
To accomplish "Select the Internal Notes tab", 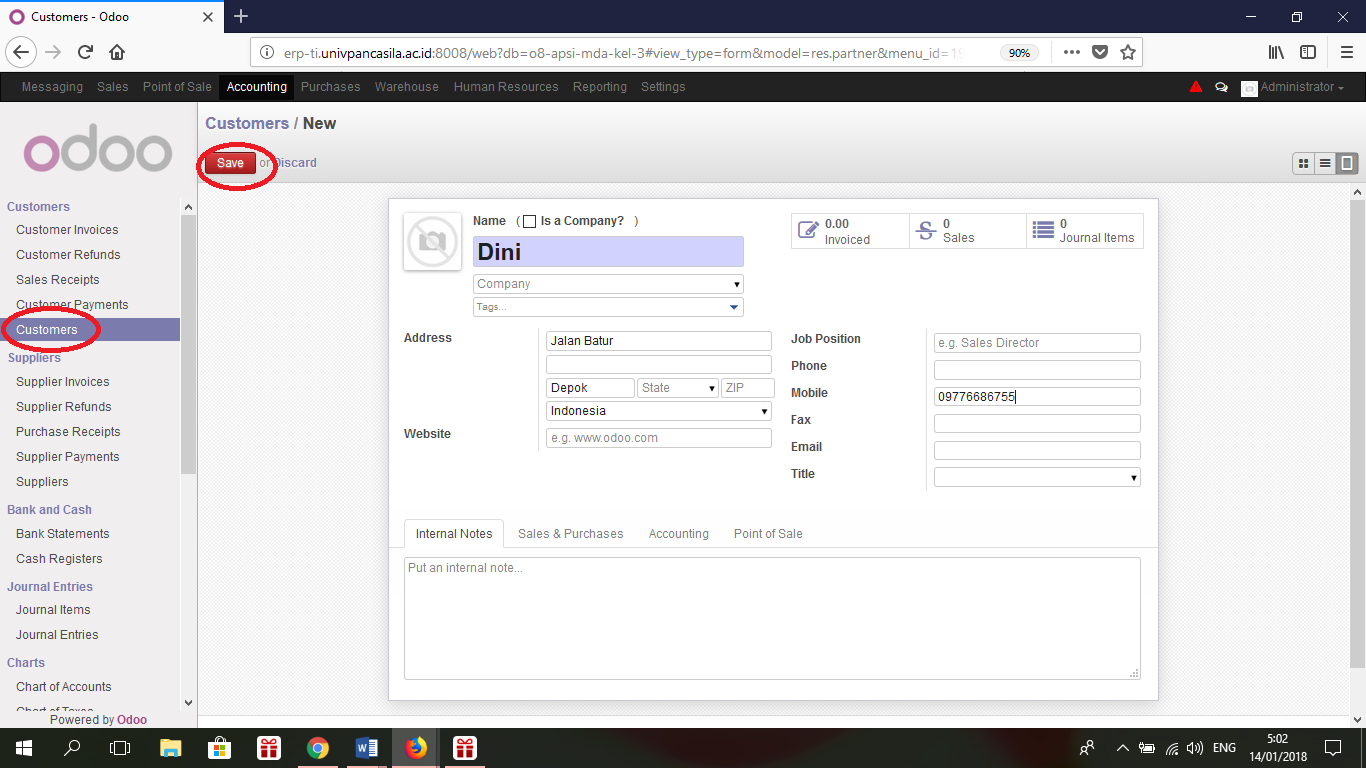I will pos(454,534).
